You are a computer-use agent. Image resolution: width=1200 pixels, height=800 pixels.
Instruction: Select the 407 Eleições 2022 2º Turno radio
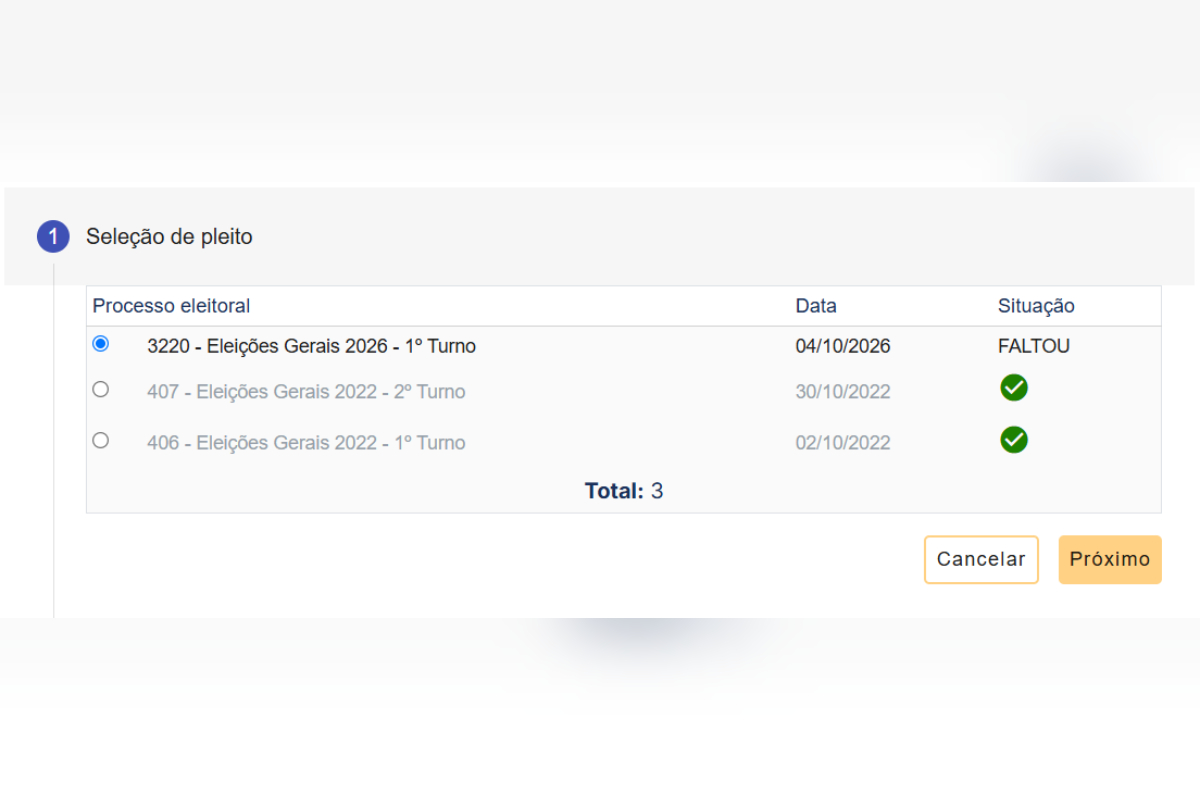100,389
